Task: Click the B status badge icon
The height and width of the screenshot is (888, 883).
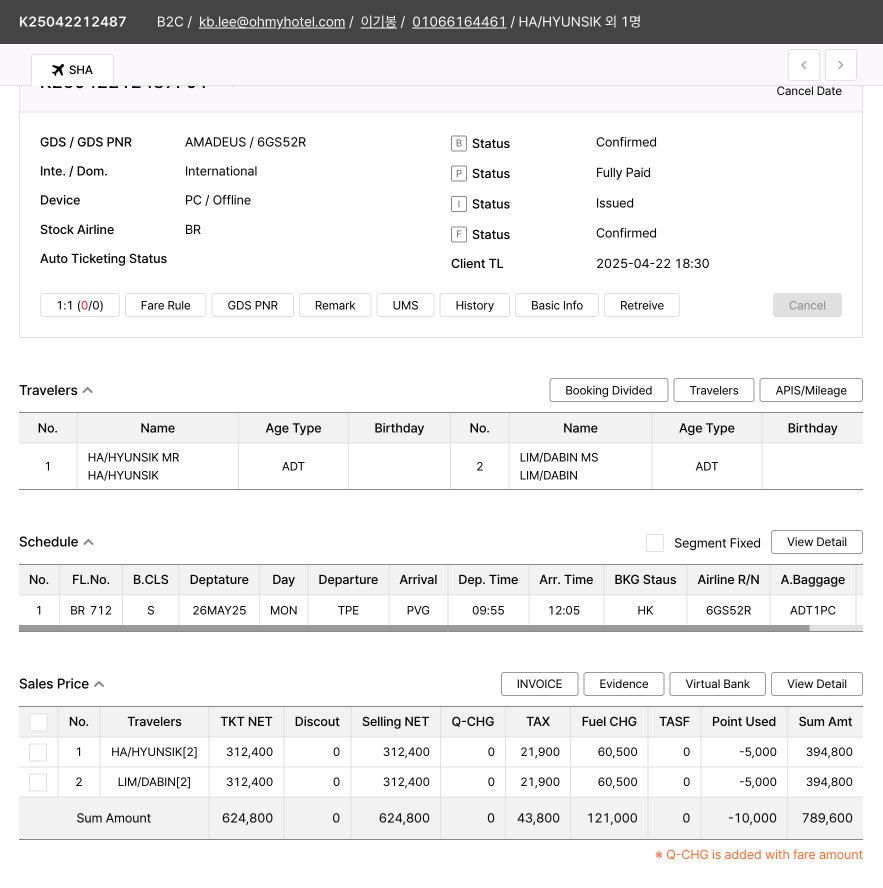Action: 459,144
